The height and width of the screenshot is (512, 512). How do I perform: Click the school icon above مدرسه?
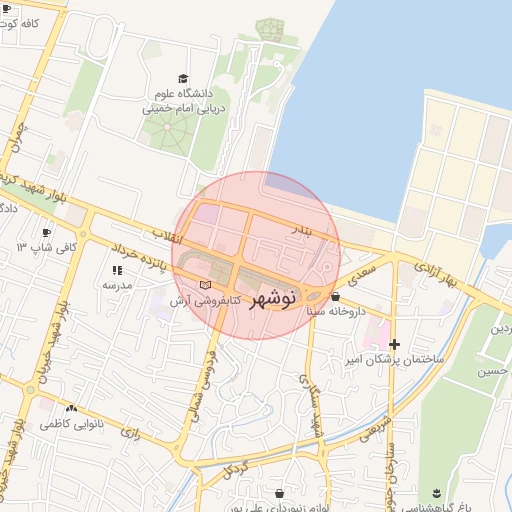click(x=117, y=270)
